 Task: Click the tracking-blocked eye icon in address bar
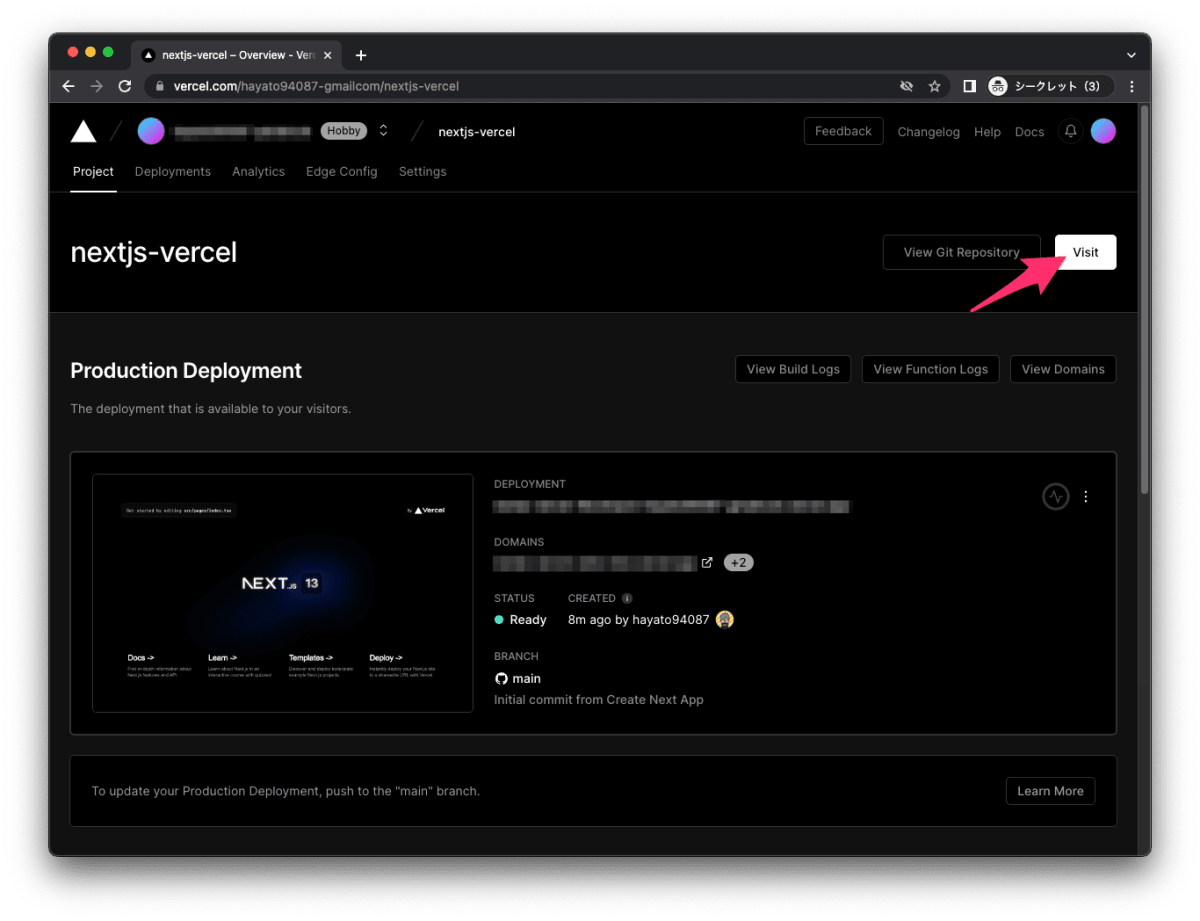(907, 86)
